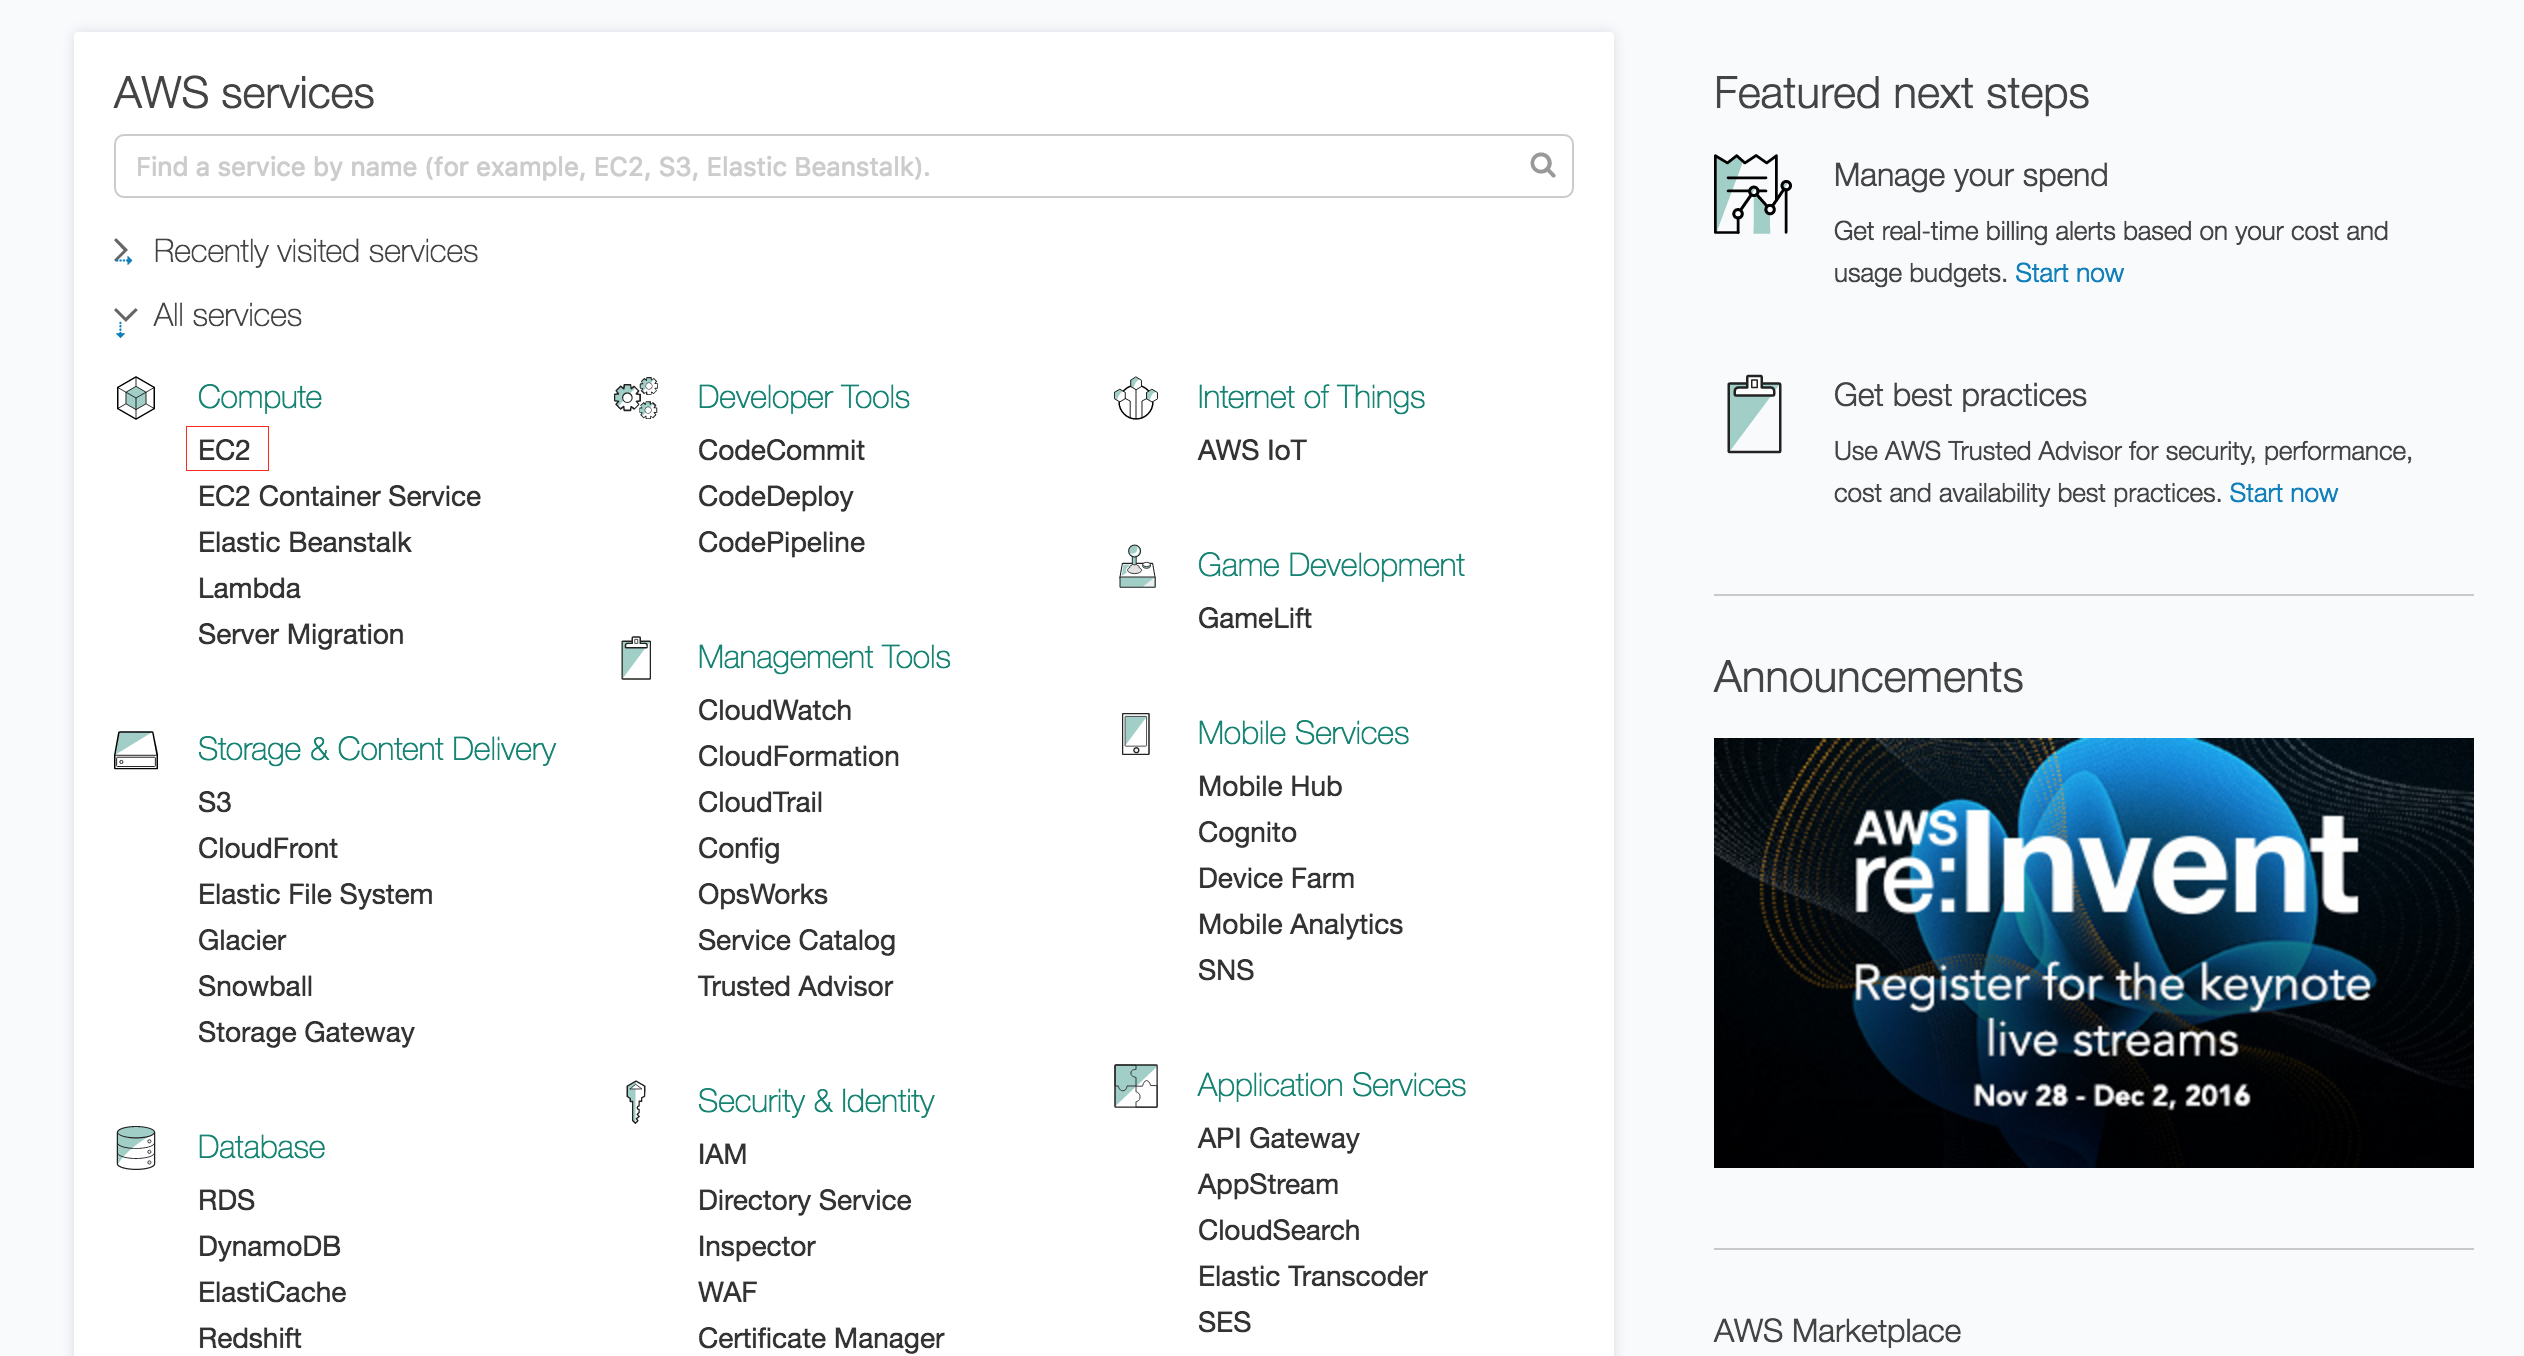Open GameLift

(1255, 618)
